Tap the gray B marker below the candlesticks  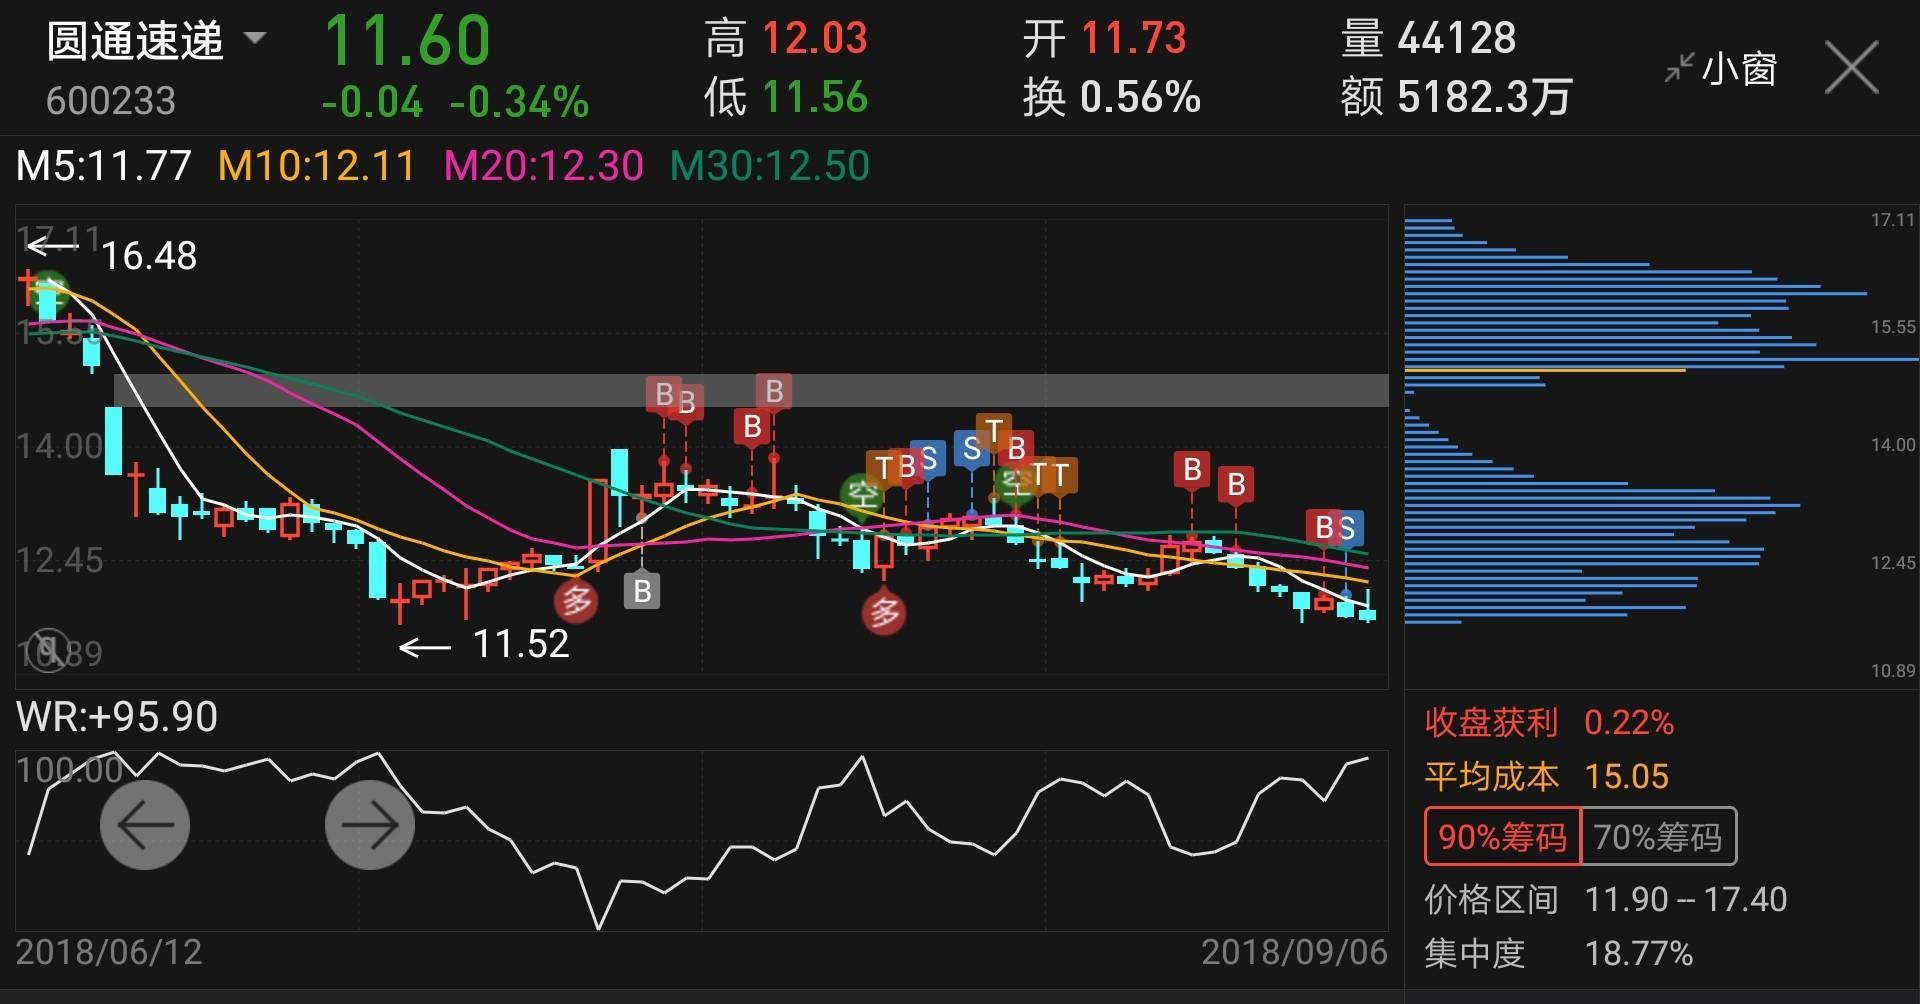pyautogui.click(x=642, y=591)
